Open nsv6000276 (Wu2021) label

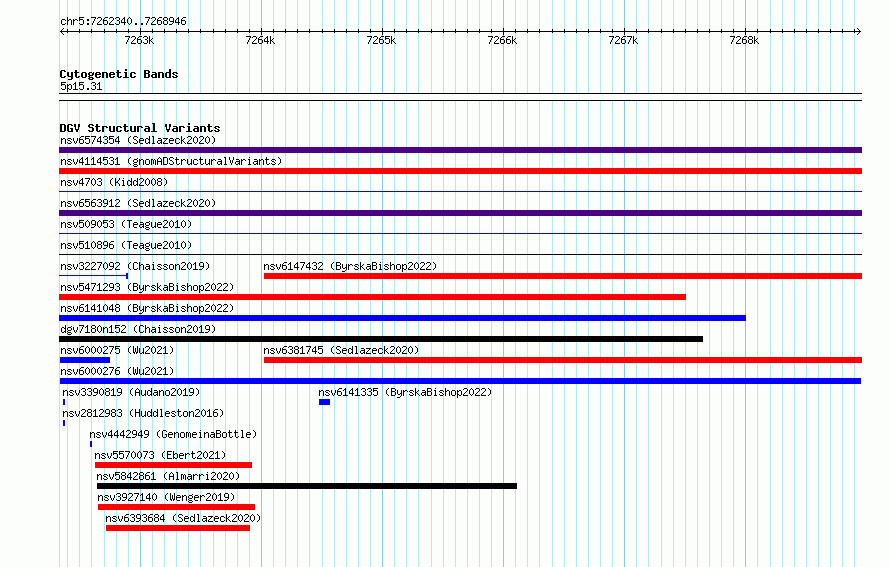pyautogui.click(x=117, y=371)
